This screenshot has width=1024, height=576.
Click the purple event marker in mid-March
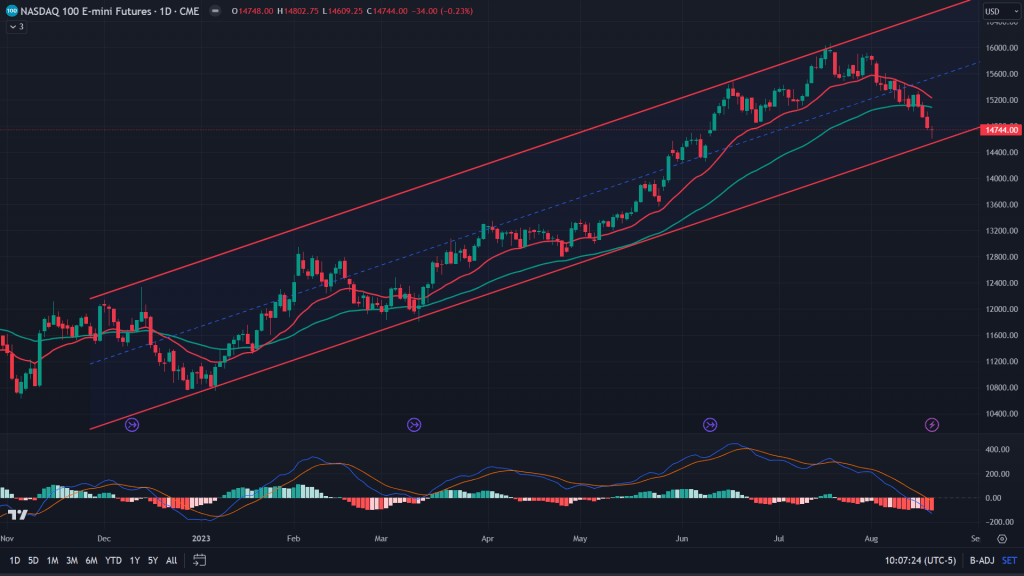pos(414,425)
